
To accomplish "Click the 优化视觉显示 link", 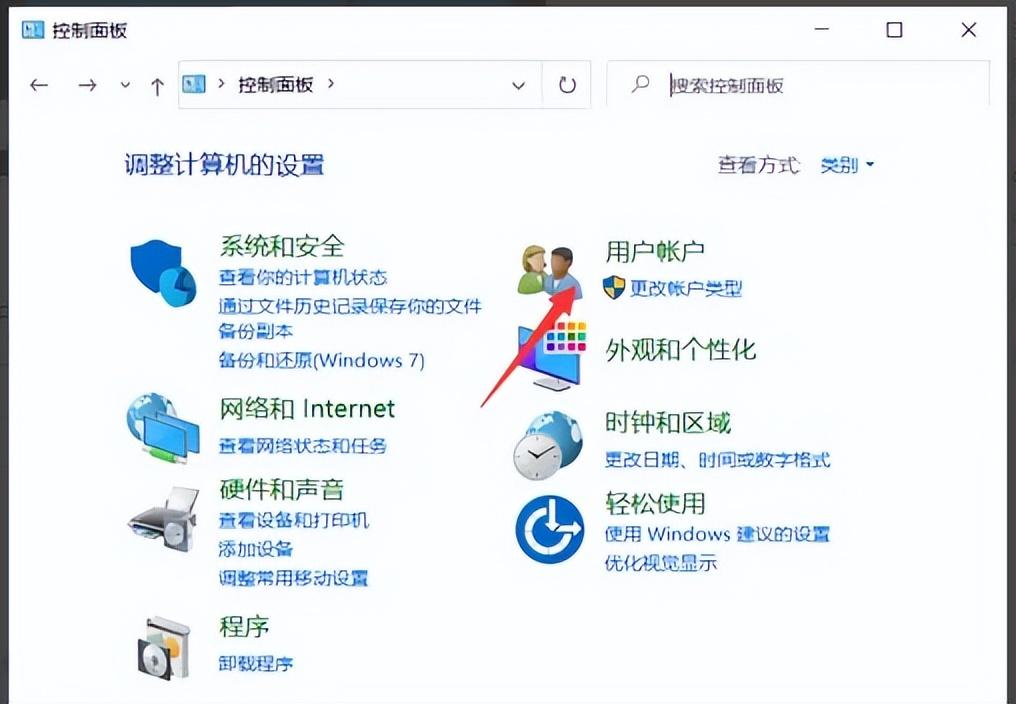I will click(661, 563).
